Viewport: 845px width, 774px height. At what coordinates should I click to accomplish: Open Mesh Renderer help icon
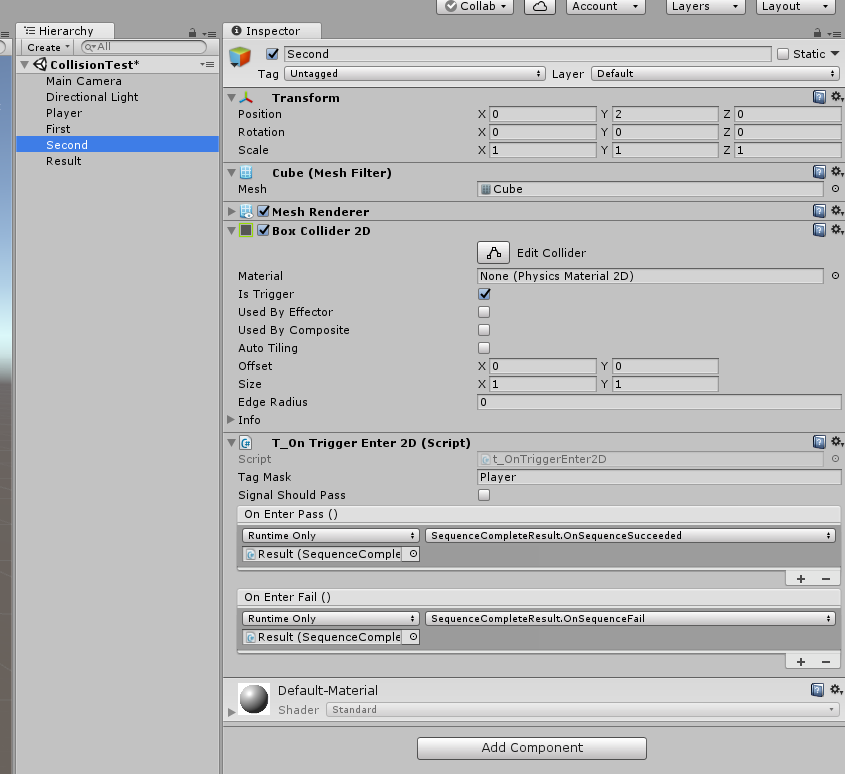(819, 211)
